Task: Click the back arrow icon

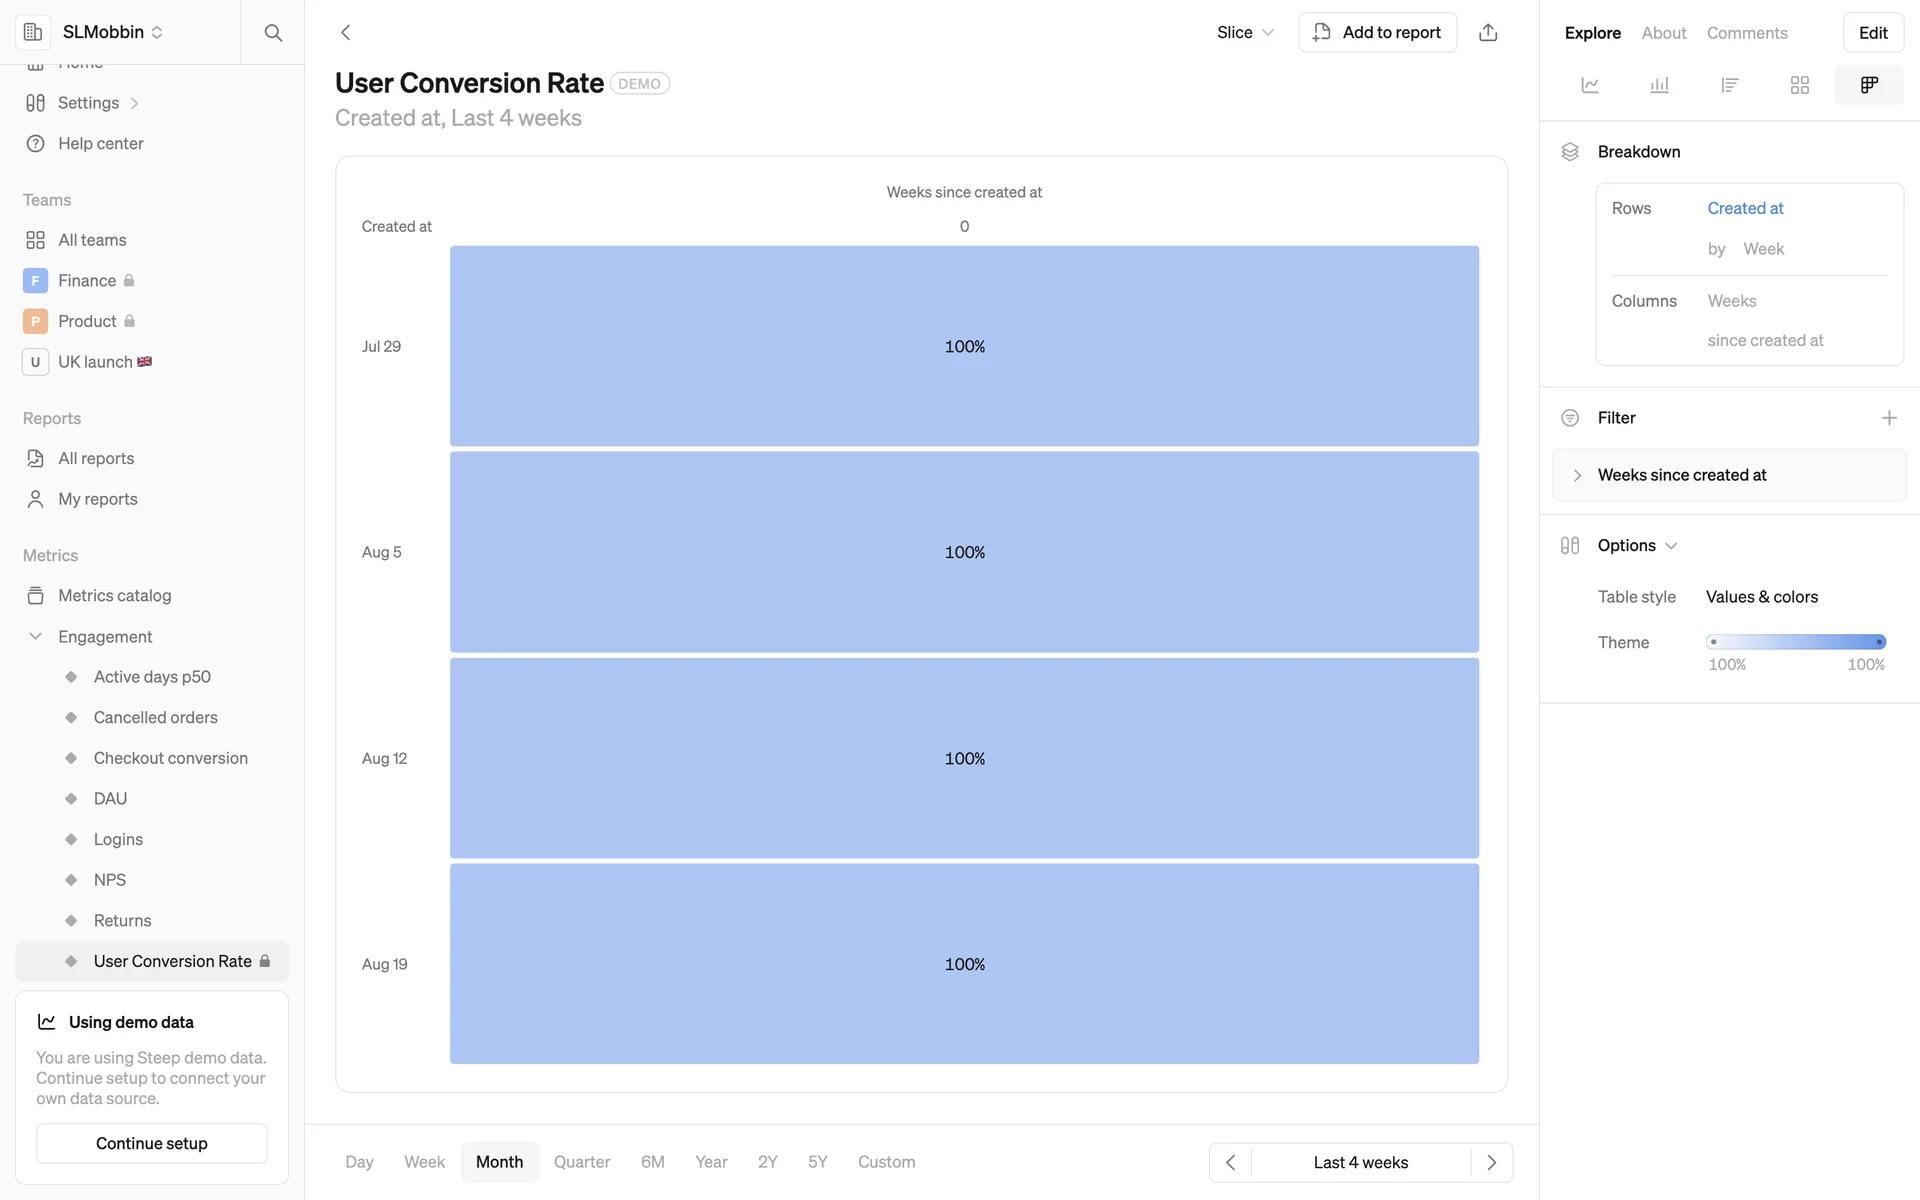Action: (346, 33)
